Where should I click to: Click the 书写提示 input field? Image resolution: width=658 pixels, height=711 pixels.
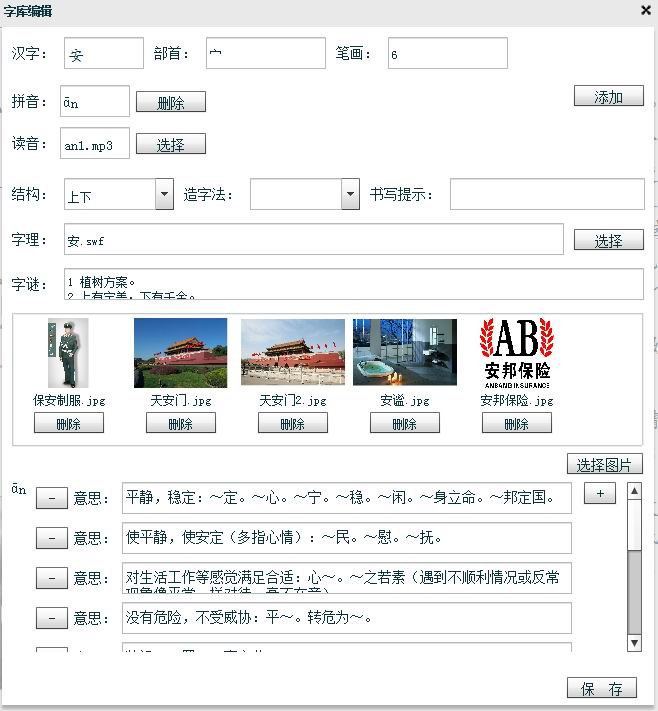546,194
